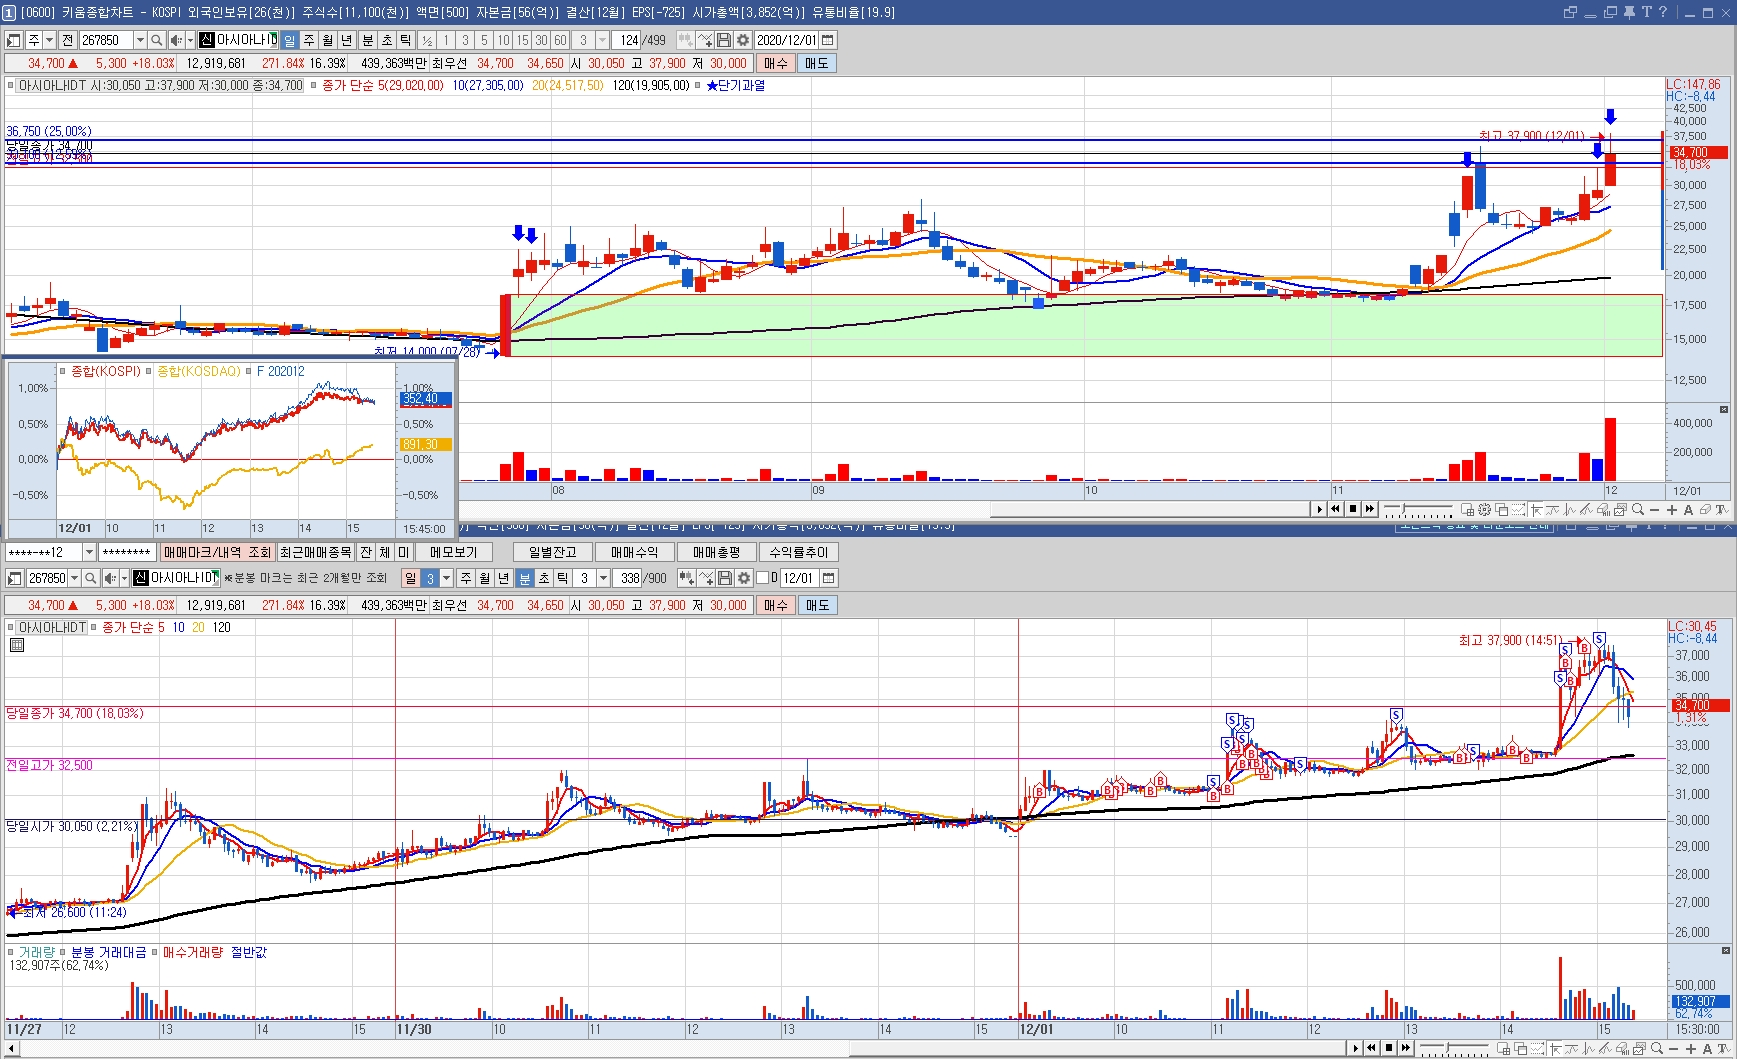Open stock code 267850 dropdown in lower toolbar
1737x1059 pixels.
(x=74, y=578)
